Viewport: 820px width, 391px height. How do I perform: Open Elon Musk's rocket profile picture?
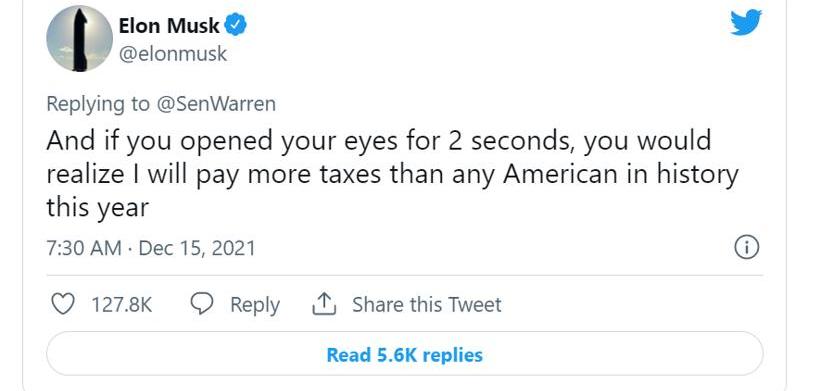[x=79, y=39]
